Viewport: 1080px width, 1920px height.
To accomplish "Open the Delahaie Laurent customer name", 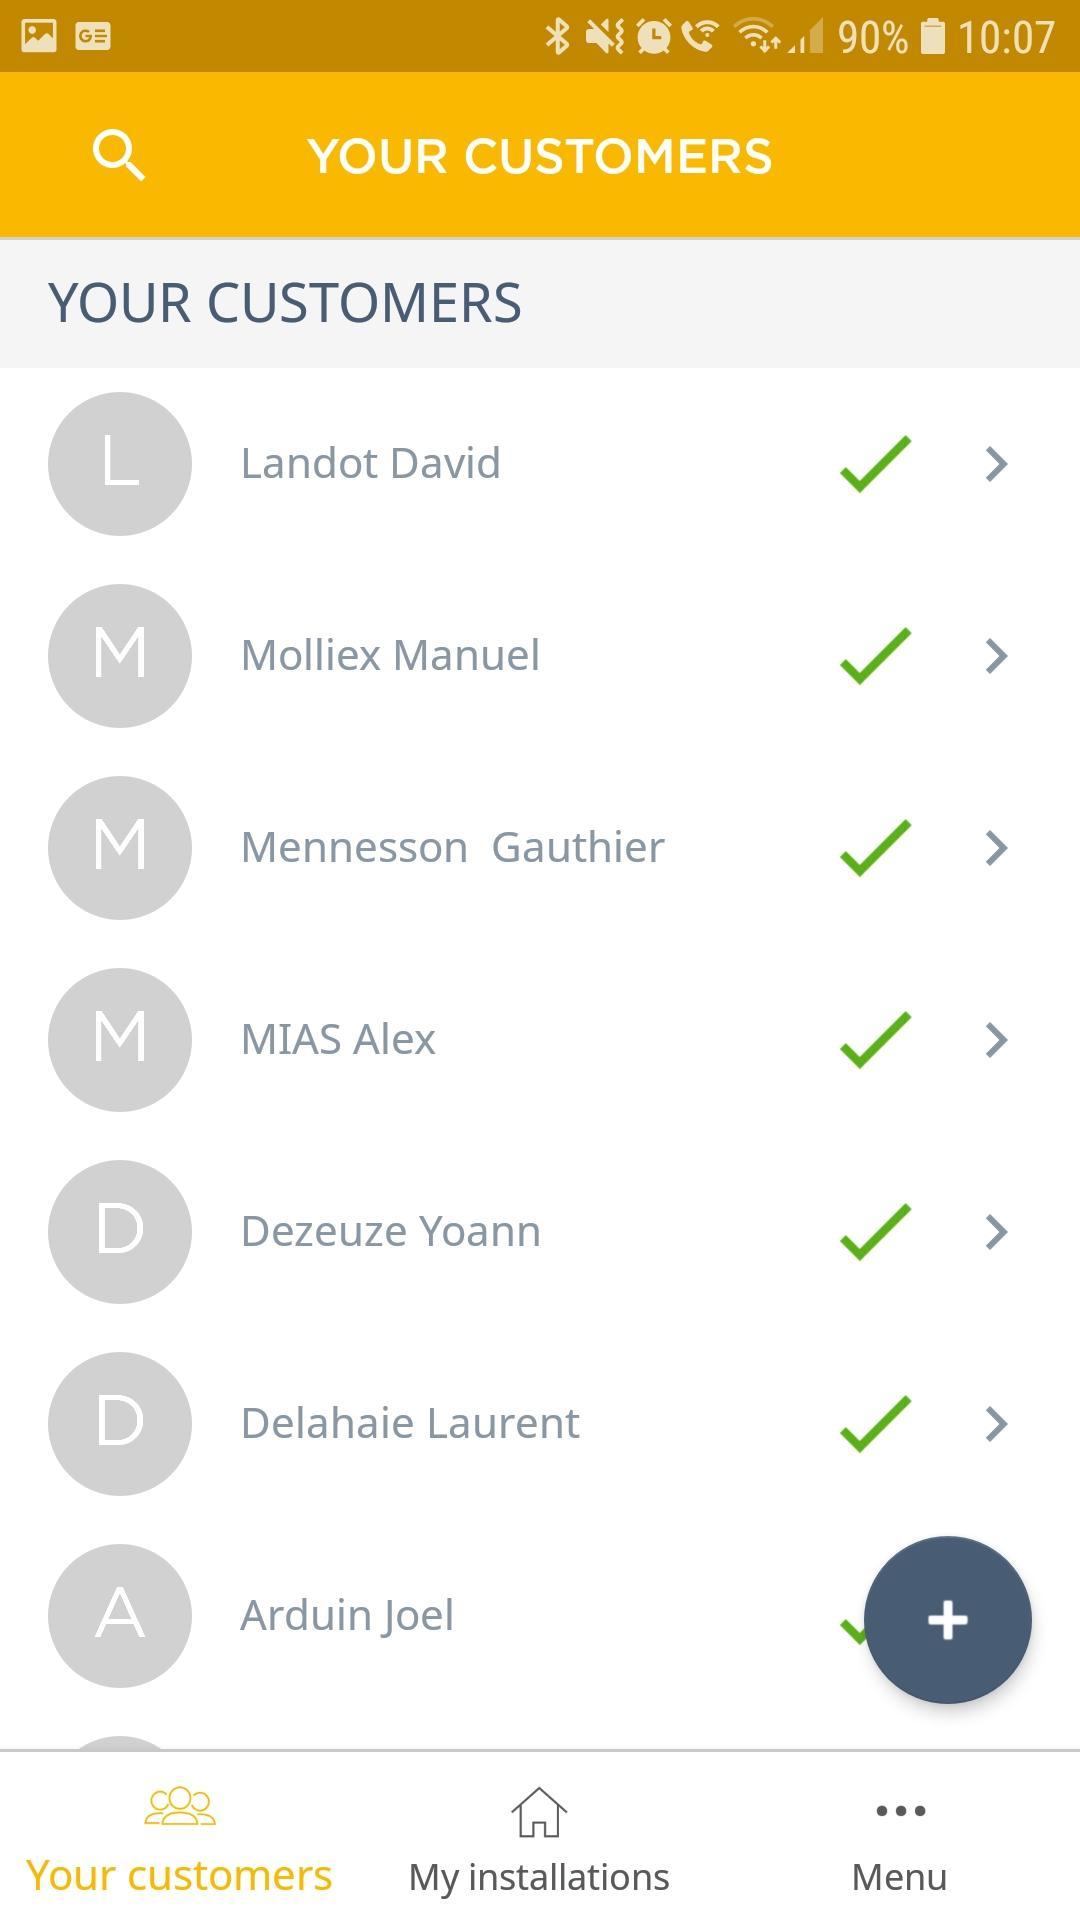I will 410,1423.
